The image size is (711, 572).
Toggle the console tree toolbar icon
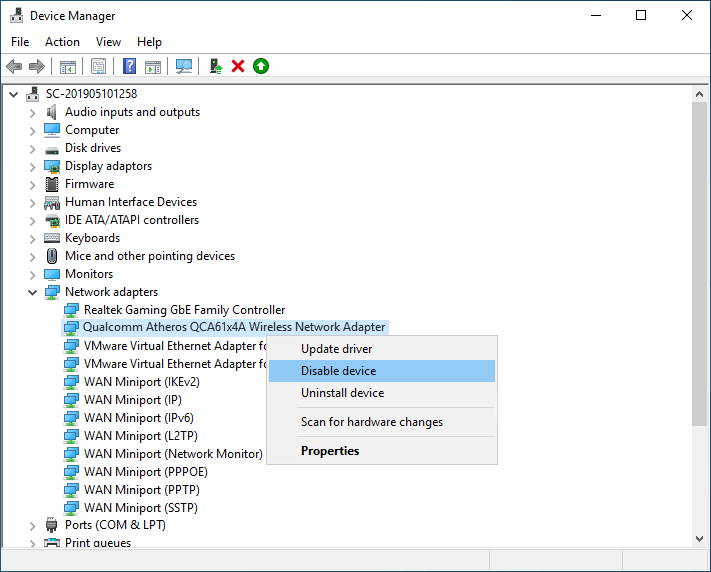click(68, 67)
